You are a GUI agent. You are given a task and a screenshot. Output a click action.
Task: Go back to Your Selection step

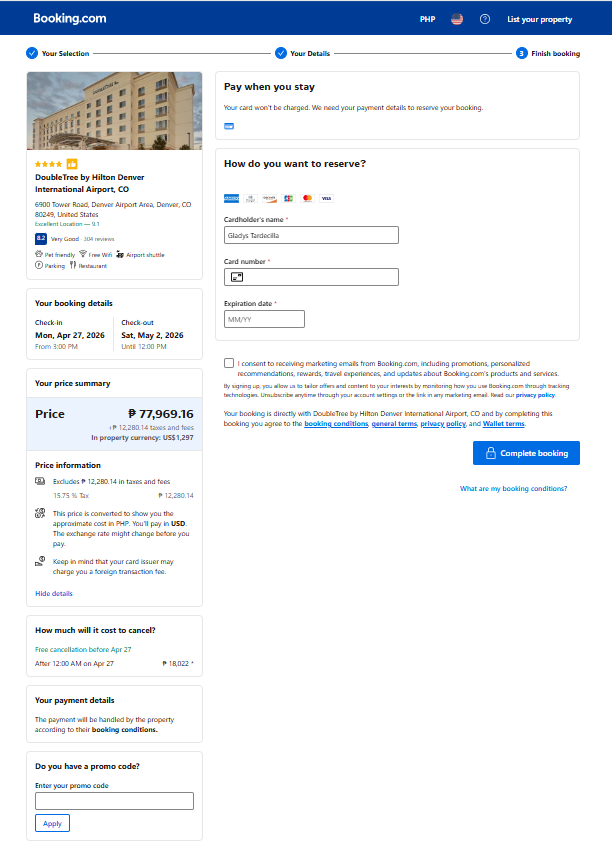pyautogui.click(x=58, y=53)
